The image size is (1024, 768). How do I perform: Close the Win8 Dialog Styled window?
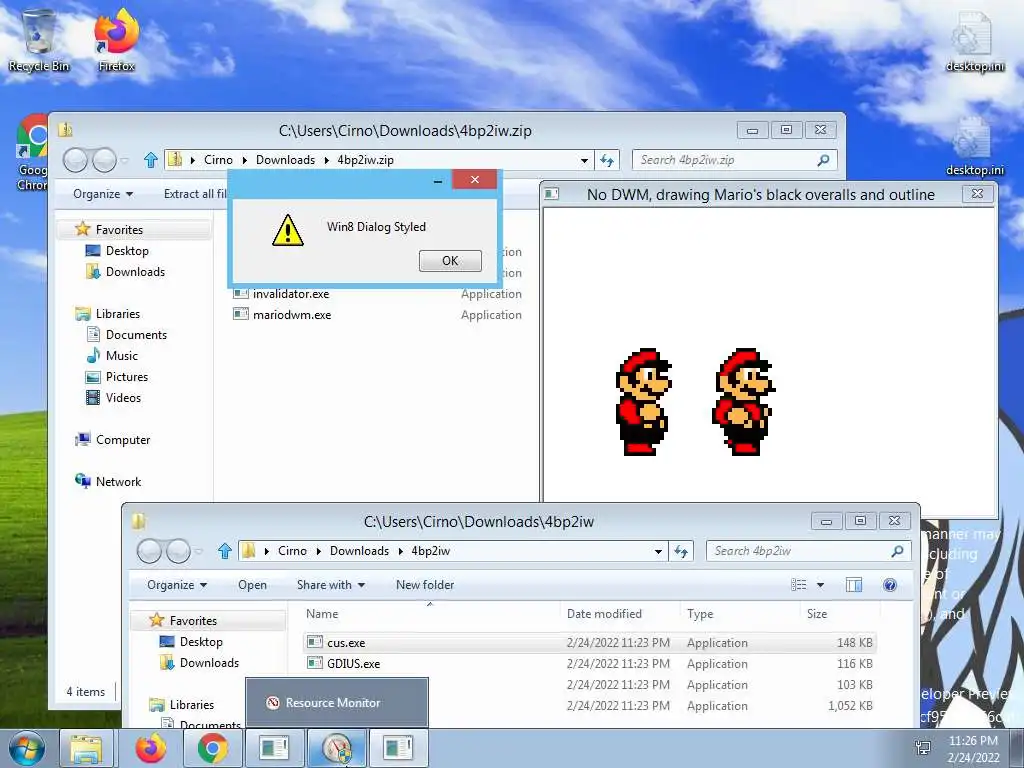click(x=475, y=180)
